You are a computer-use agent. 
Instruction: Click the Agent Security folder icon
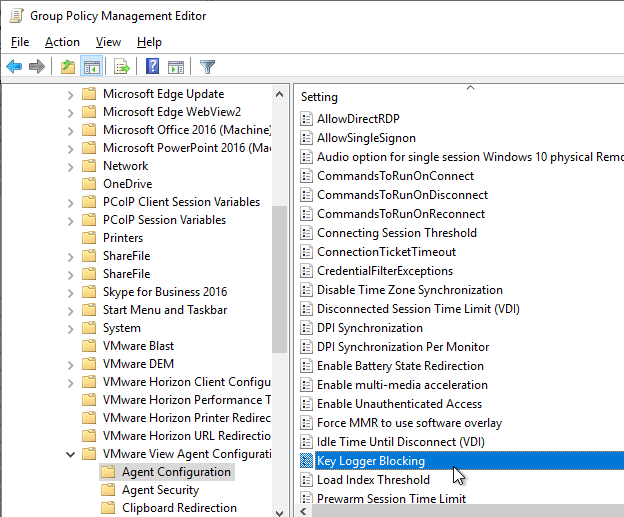pos(108,490)
